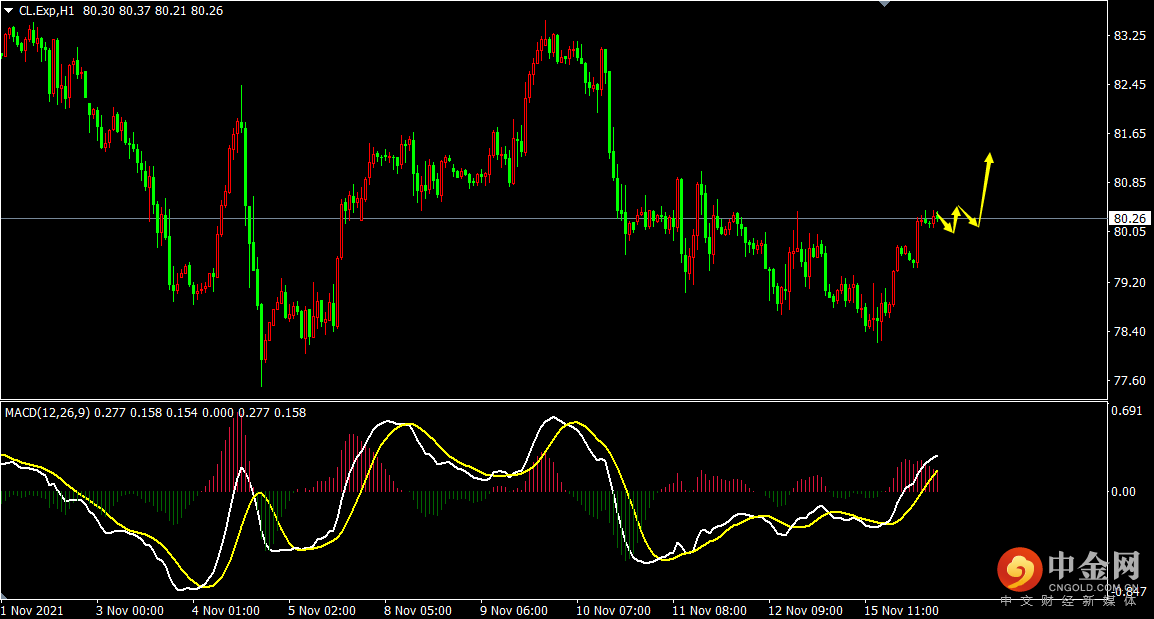The width and height of the screenshot is (1154, 619).
Task: Click the 83.25 price axis label
Action: click(x=1129, y=36)
